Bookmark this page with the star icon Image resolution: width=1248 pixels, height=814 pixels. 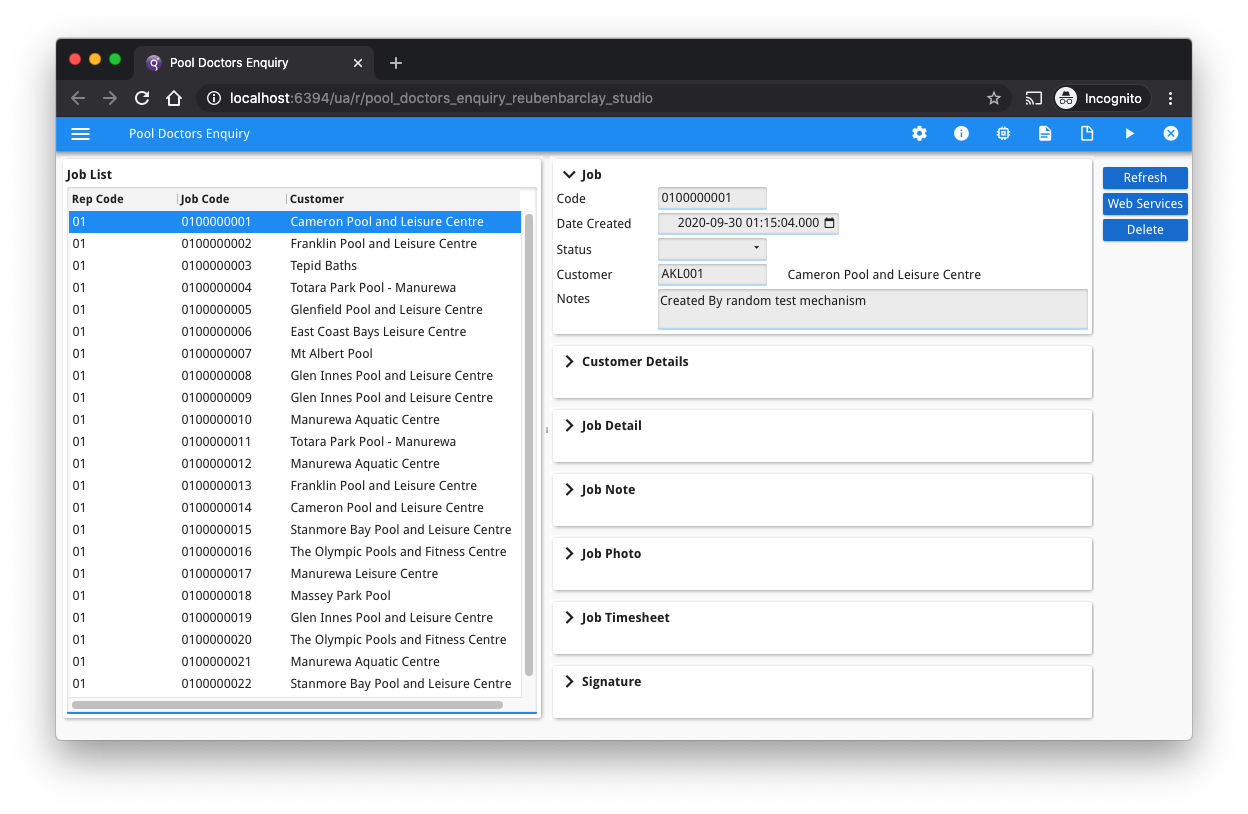point(993,98)
